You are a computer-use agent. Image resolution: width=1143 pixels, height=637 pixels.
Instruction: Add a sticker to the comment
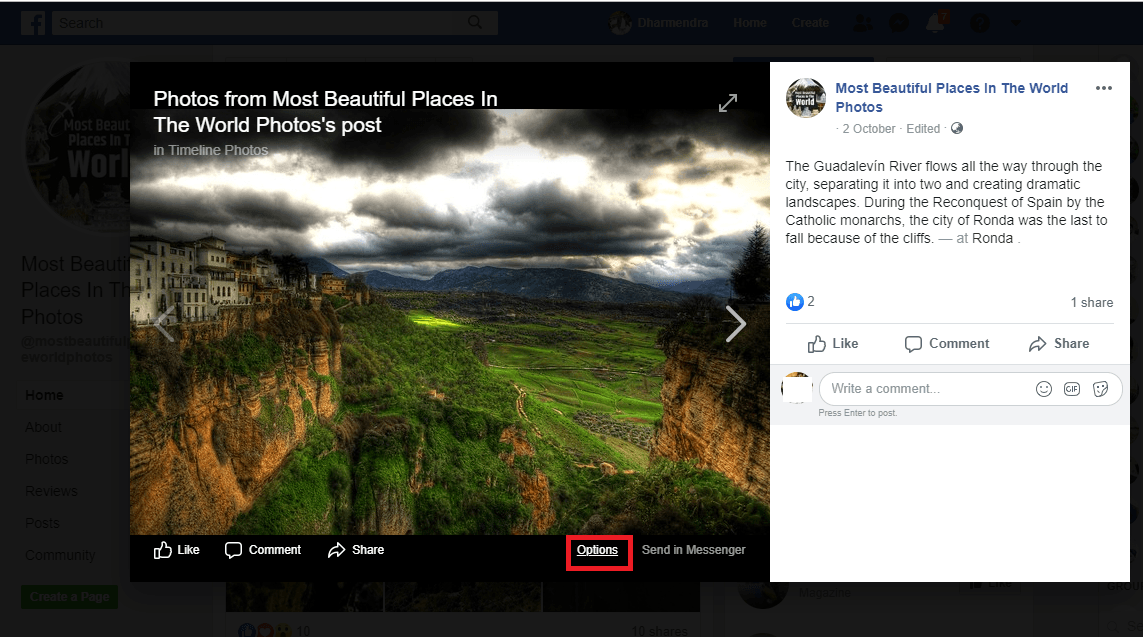pyautogui.click(x=1100, y=389)
